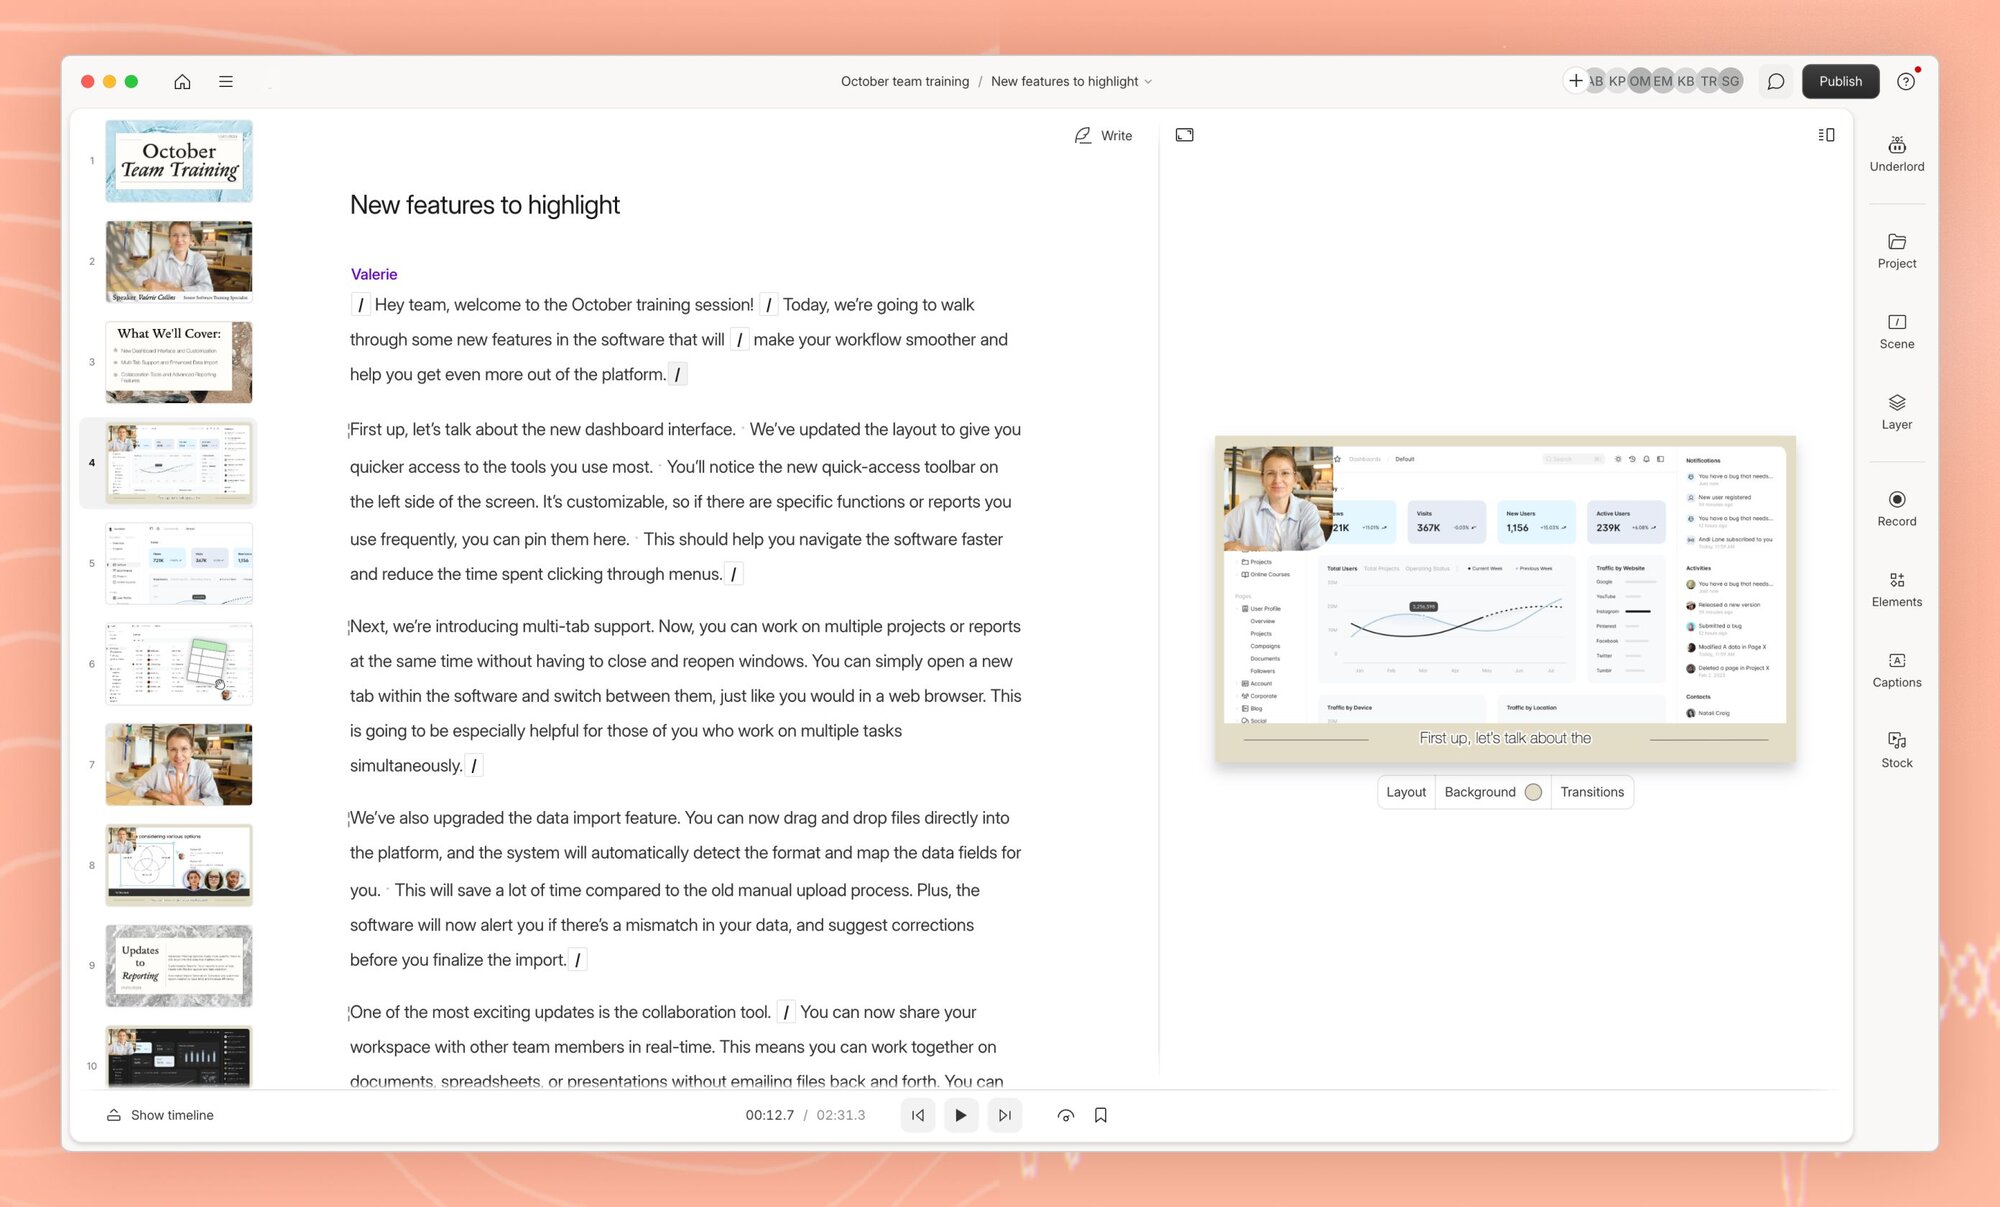2000x1207 pixels.
Task: Show timeline at bottom left
Action: click(160, 1115)
